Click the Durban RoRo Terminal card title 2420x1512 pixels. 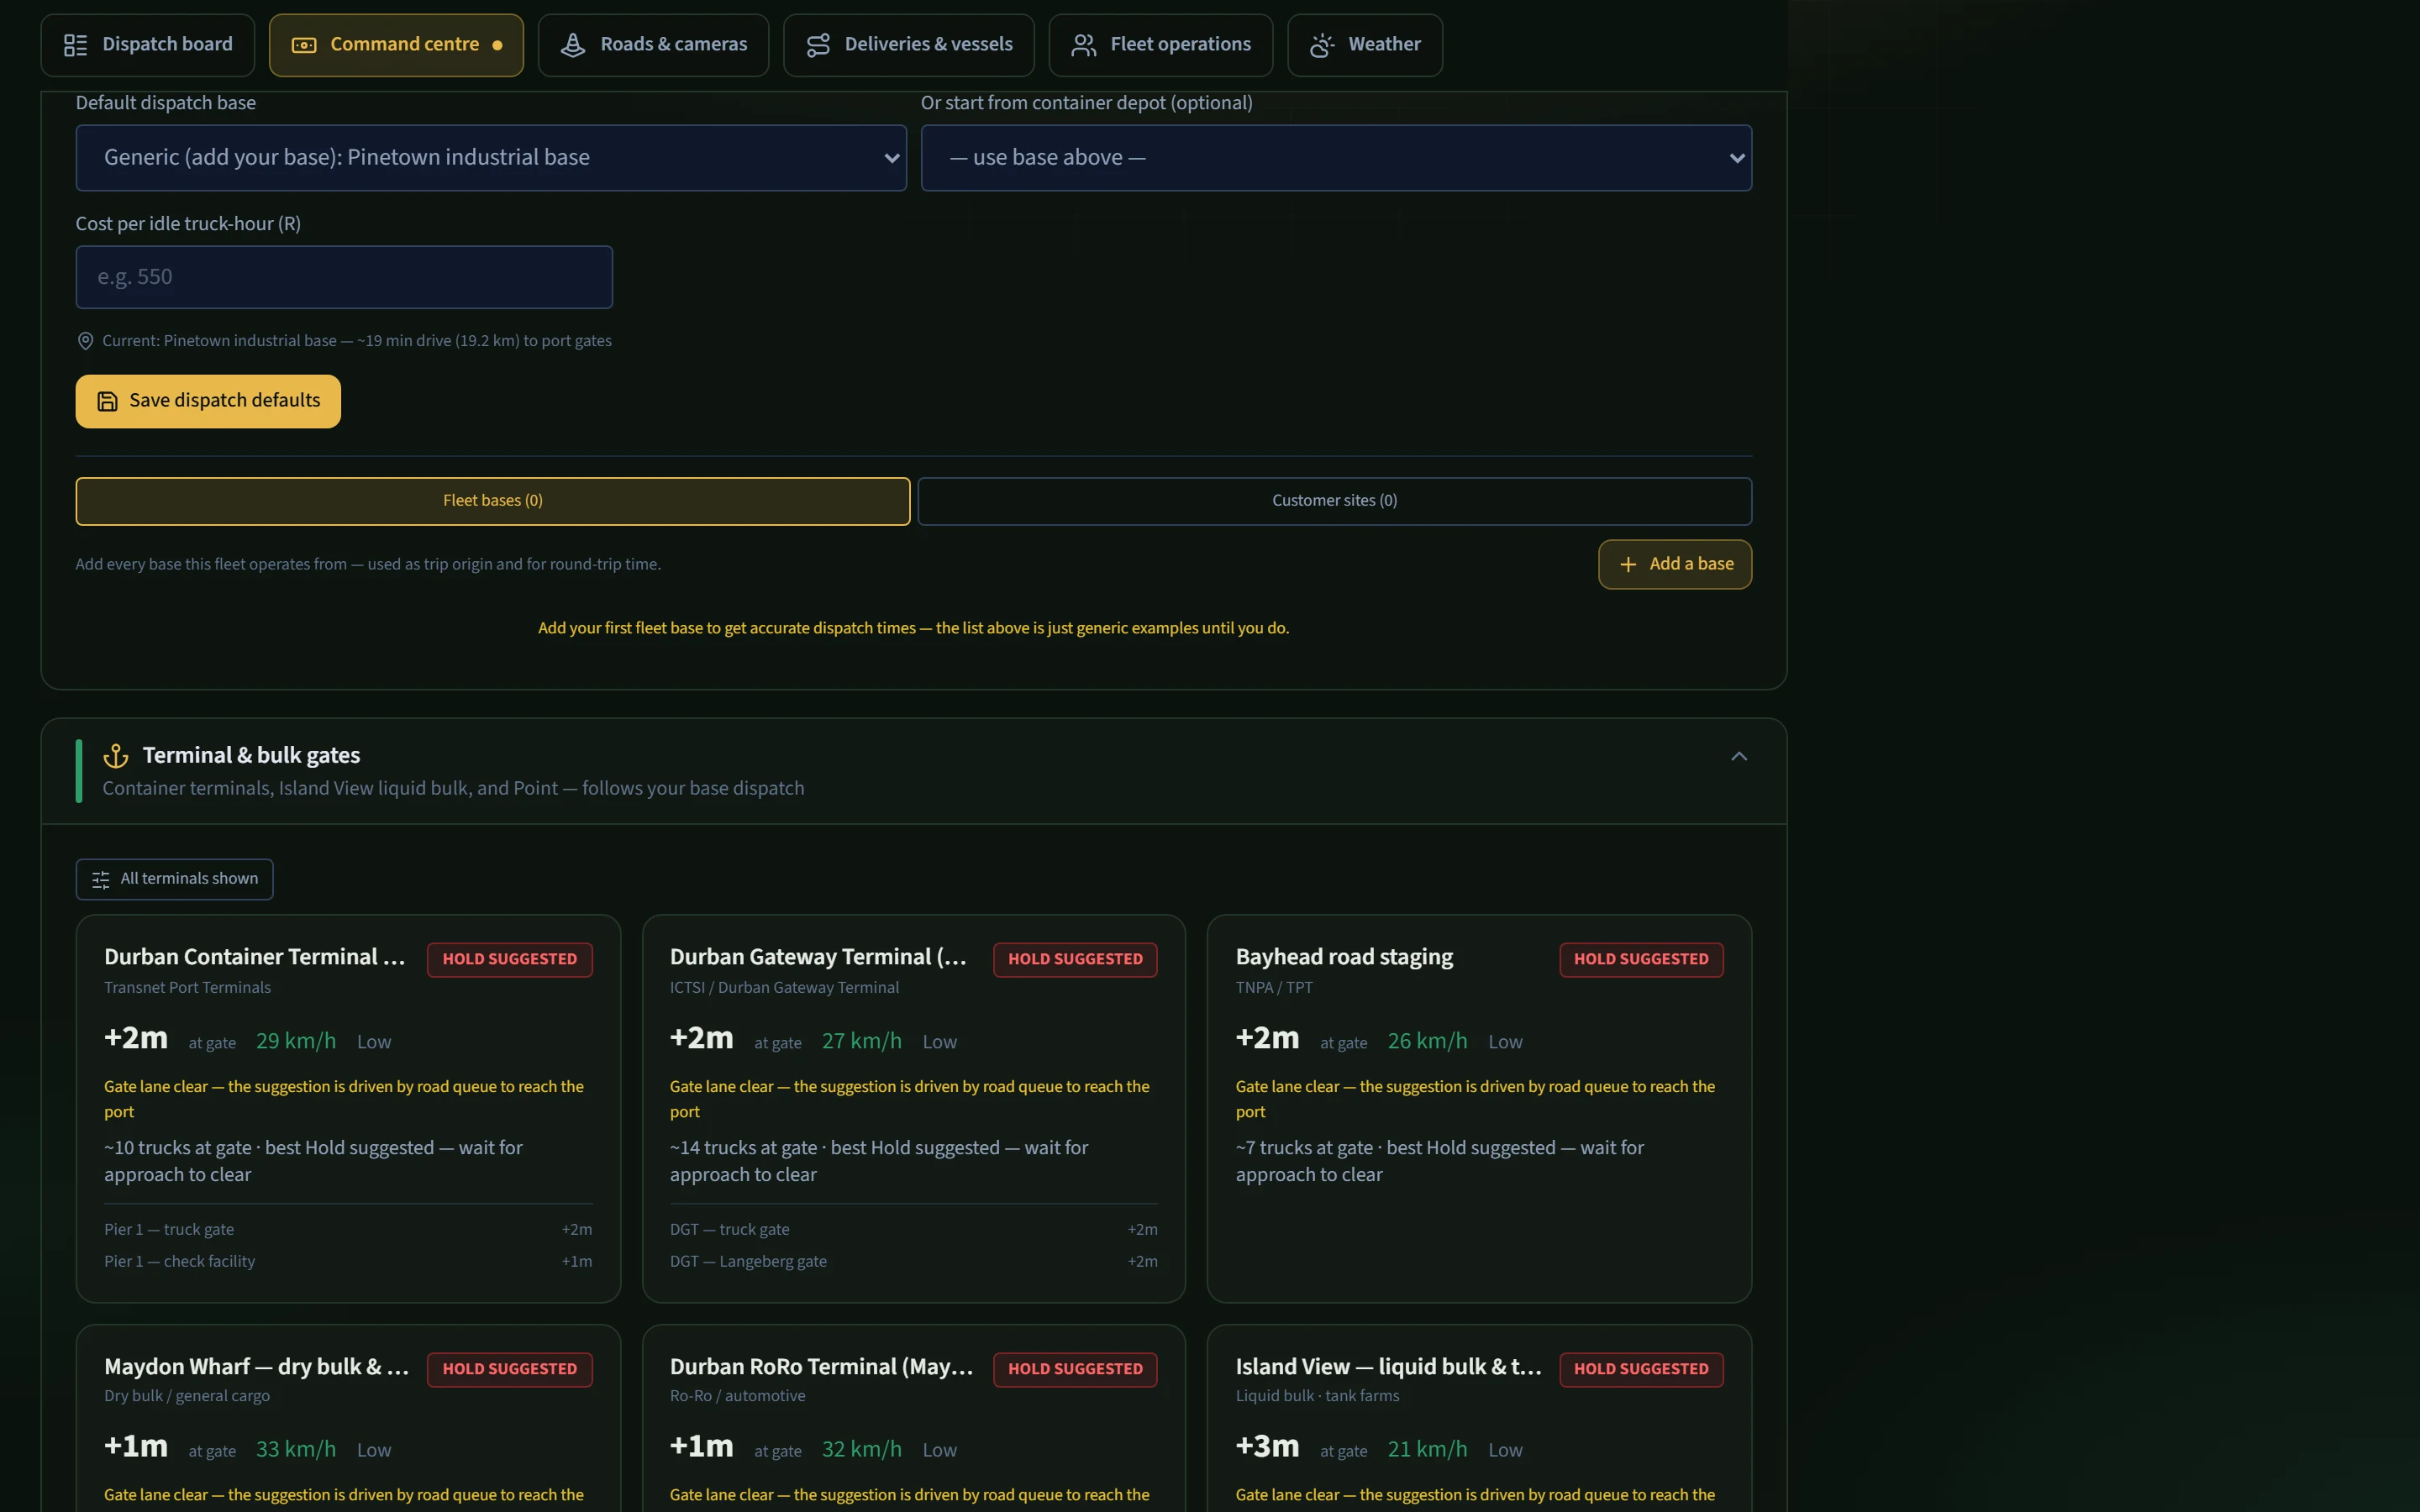point(821,1367)
